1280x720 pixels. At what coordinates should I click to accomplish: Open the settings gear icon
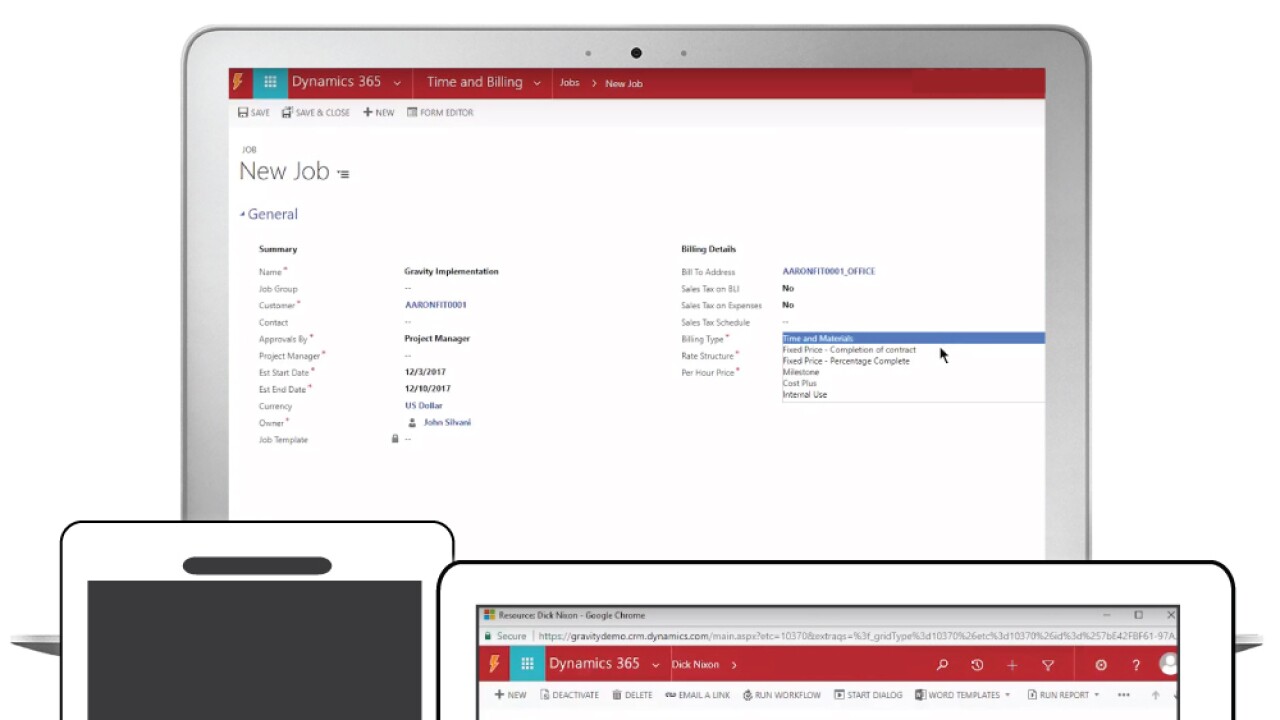point(1101,665)
